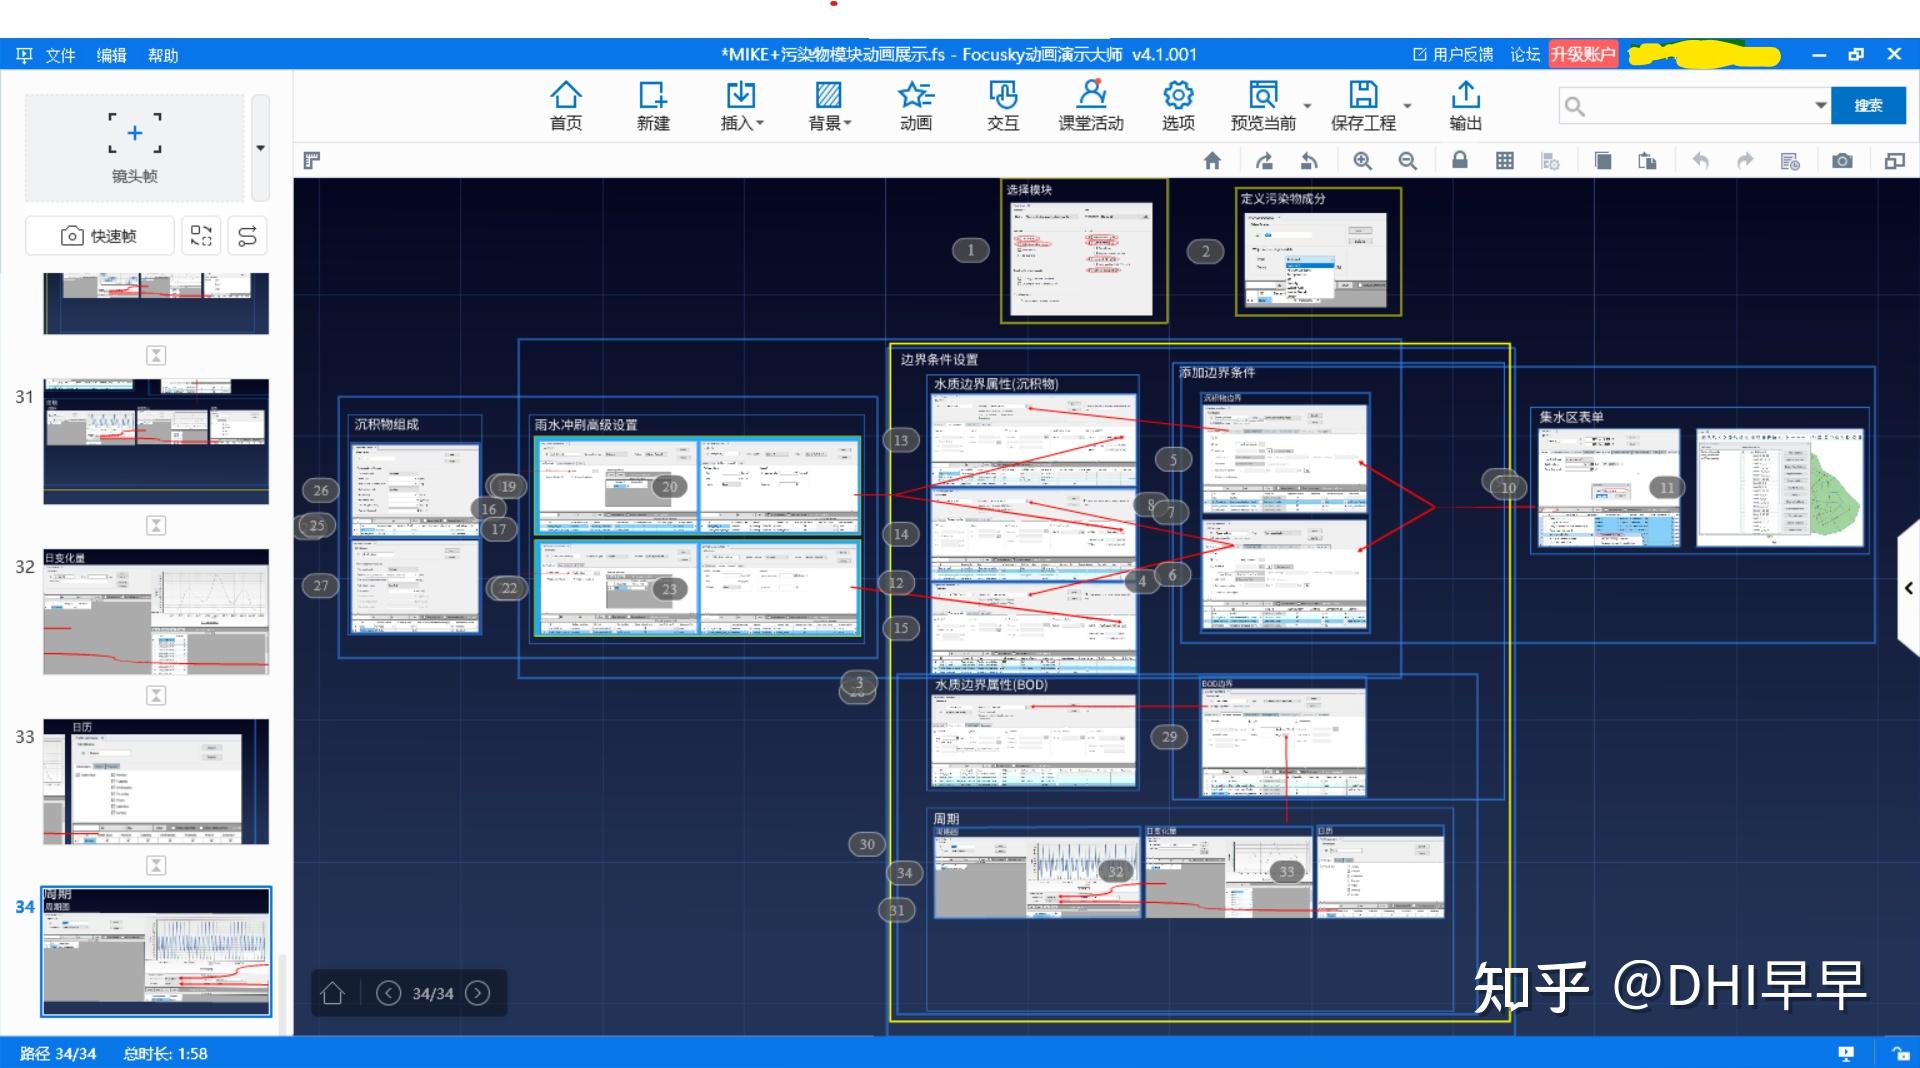Click path marker 2 beside 定义污染物成分
The height and width of the screenshot is (1068, 1920).
click(1205, 251)
